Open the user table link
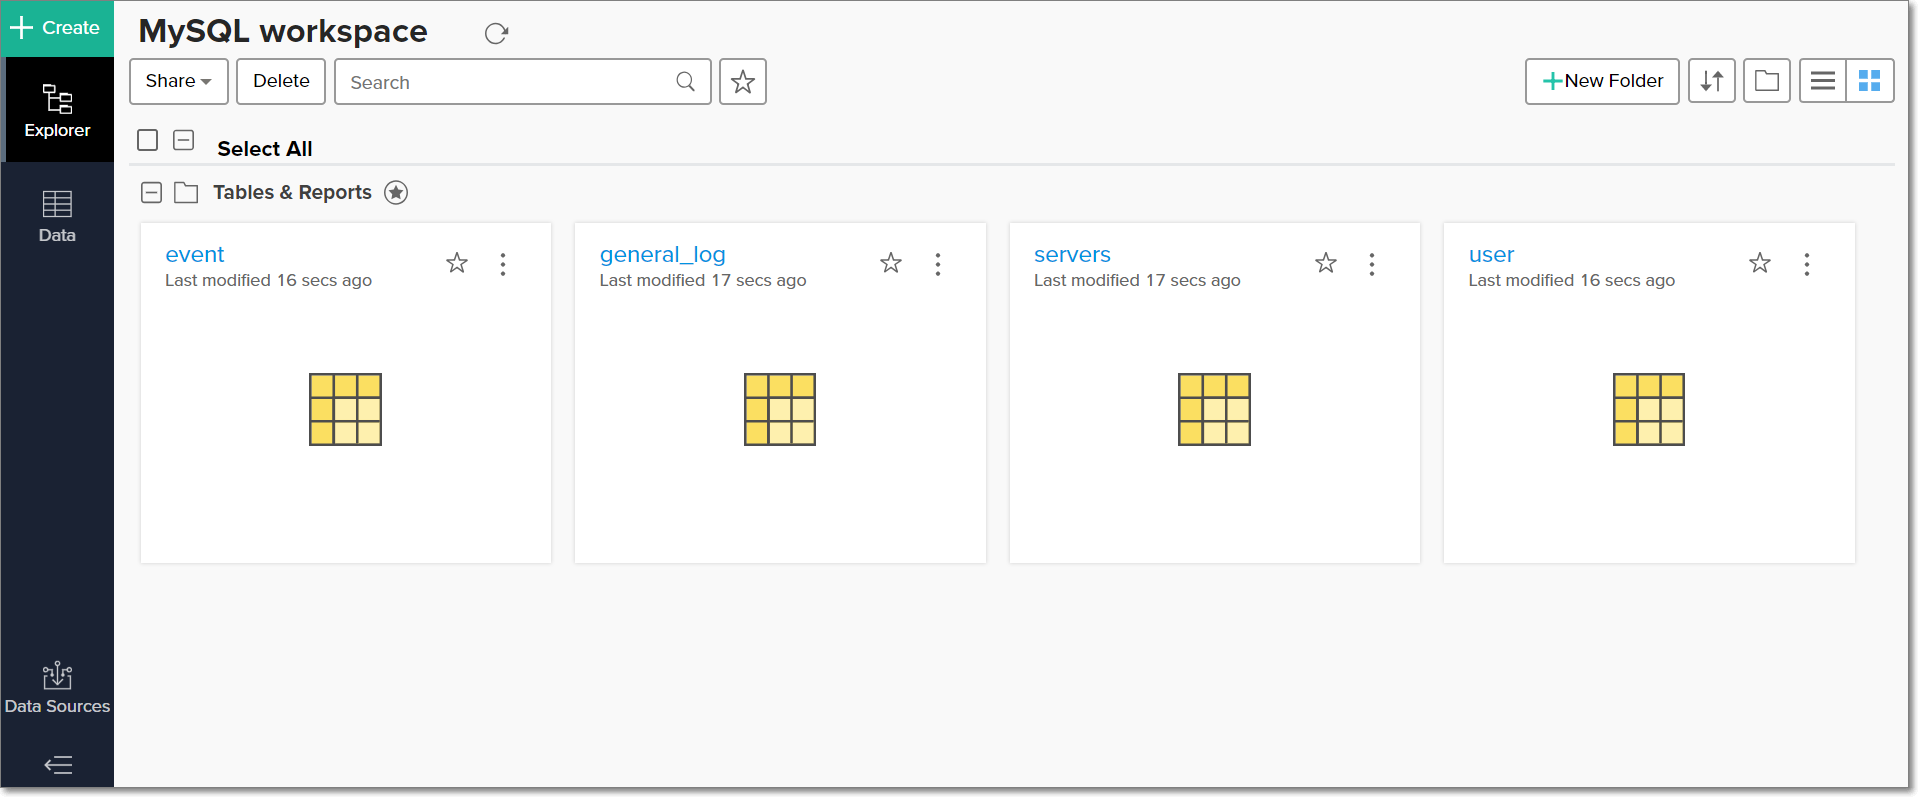Image resolution: width=1918 pixels, height=797 pixels. (1491, 254)
